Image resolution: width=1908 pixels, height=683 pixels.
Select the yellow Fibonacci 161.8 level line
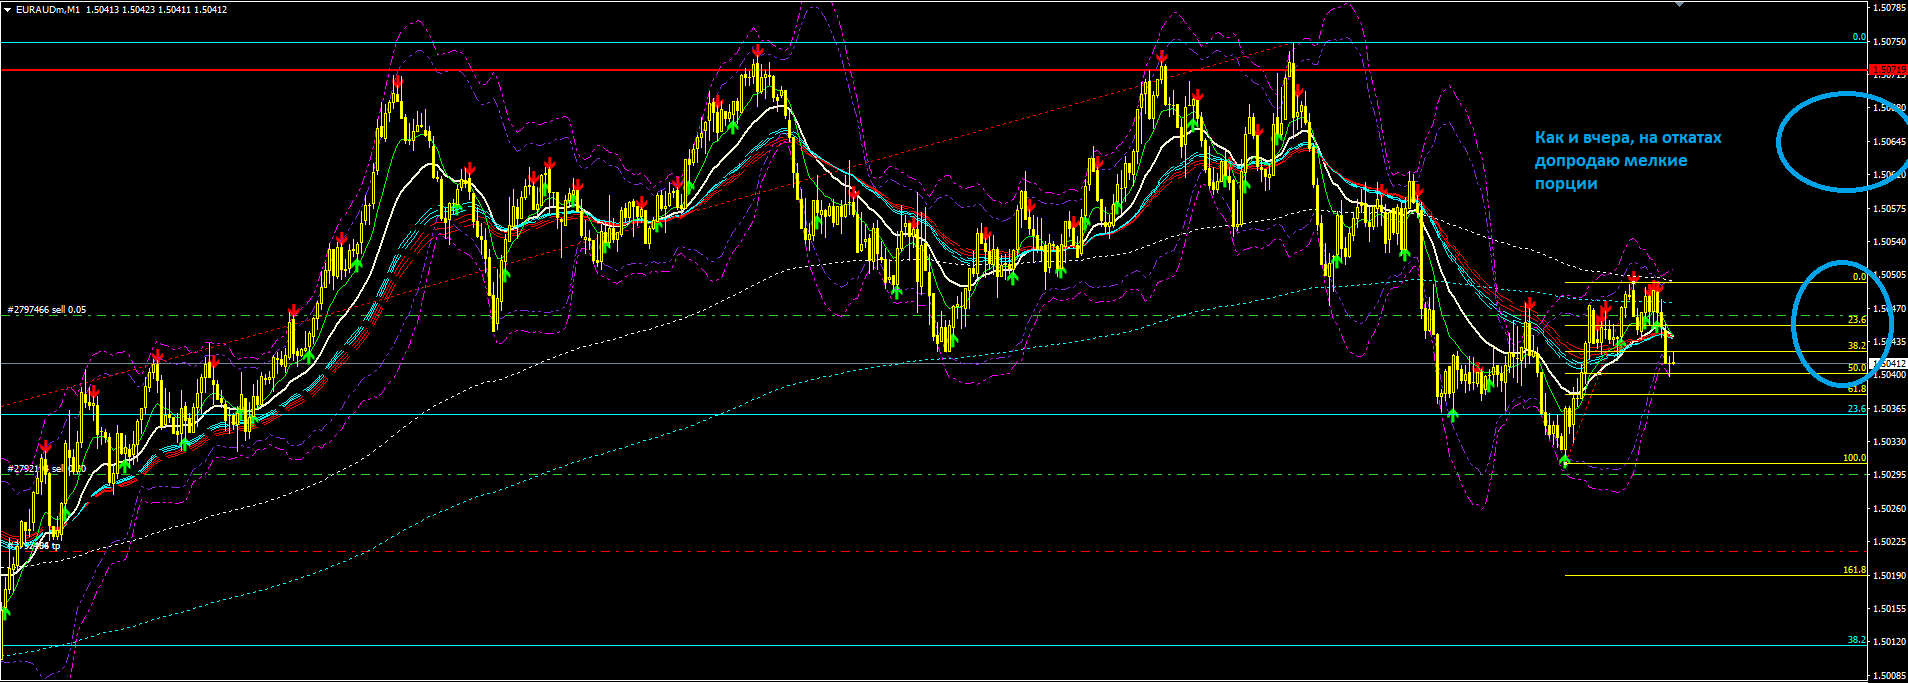click(1716, 575)
